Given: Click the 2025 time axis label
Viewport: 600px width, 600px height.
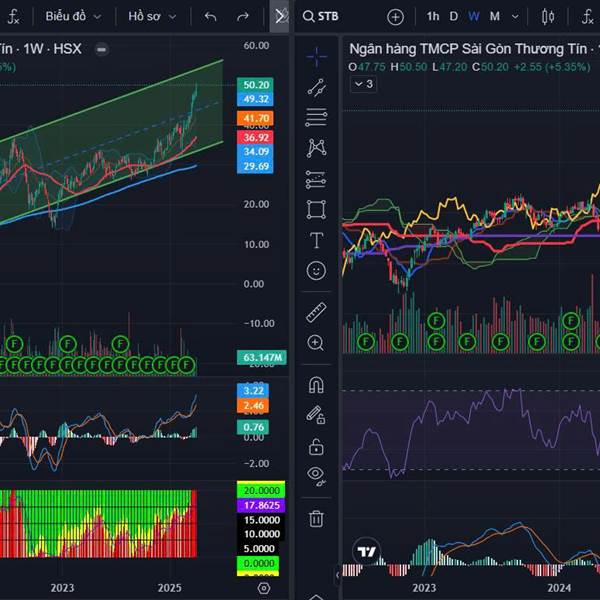Looking at the screenshot, I should coord(170,587).
